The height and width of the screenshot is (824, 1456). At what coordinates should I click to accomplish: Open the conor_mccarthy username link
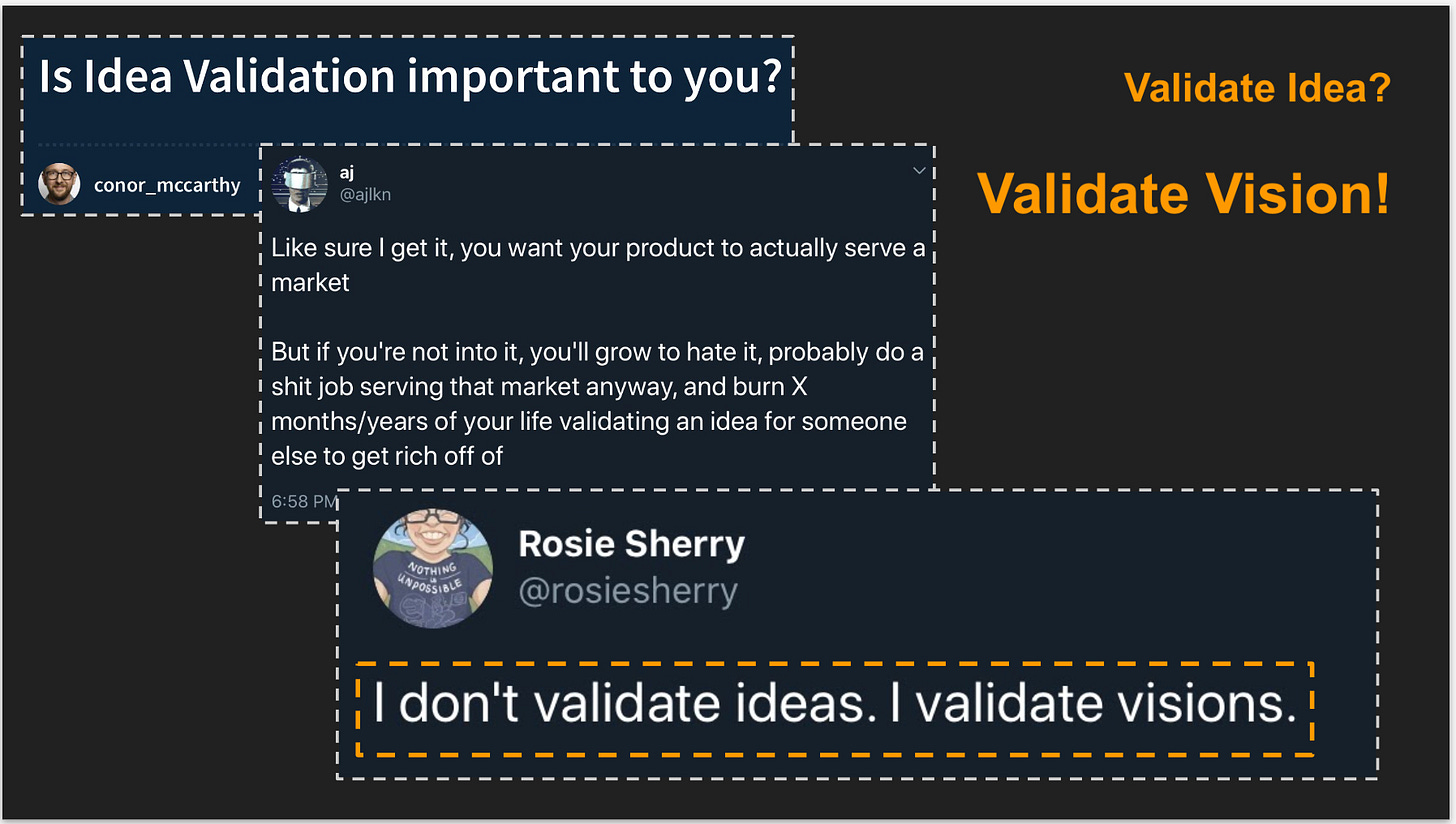pos(167,185)
